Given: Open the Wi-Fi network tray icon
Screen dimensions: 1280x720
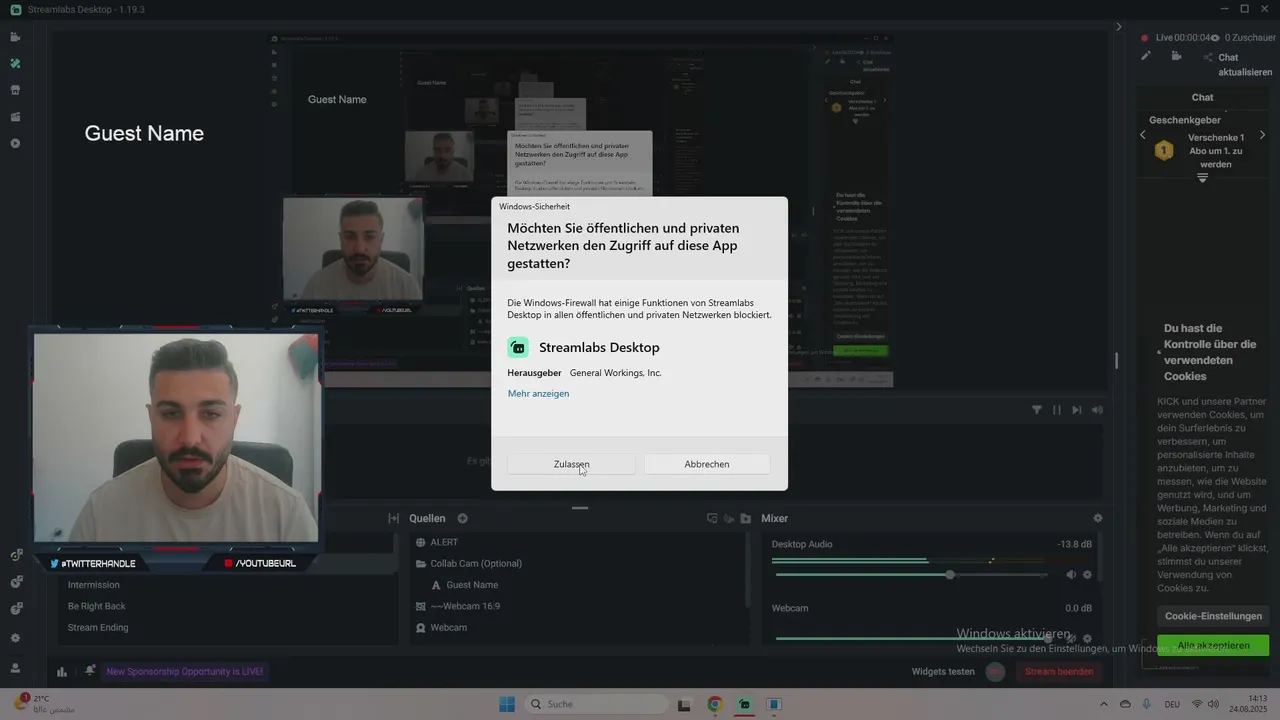Looking at the screenshot, I should point(1197,704).
